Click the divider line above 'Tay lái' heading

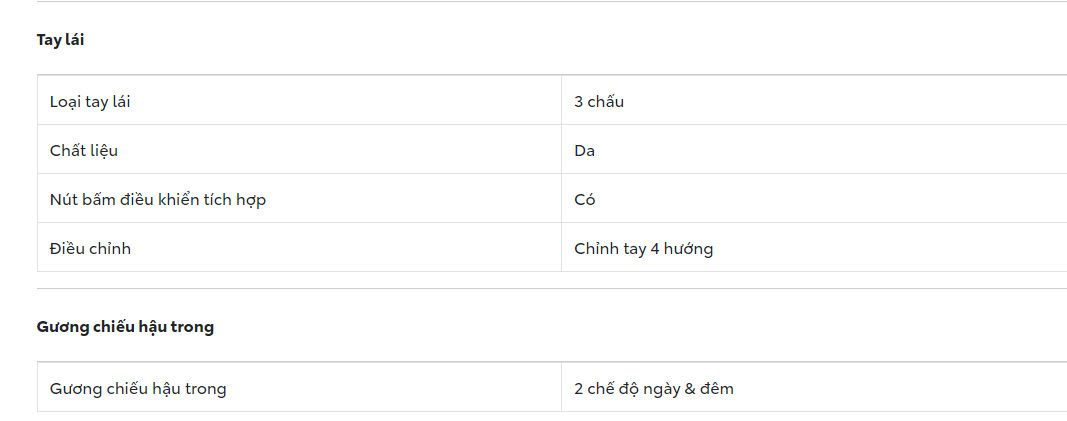click(550, 2)
